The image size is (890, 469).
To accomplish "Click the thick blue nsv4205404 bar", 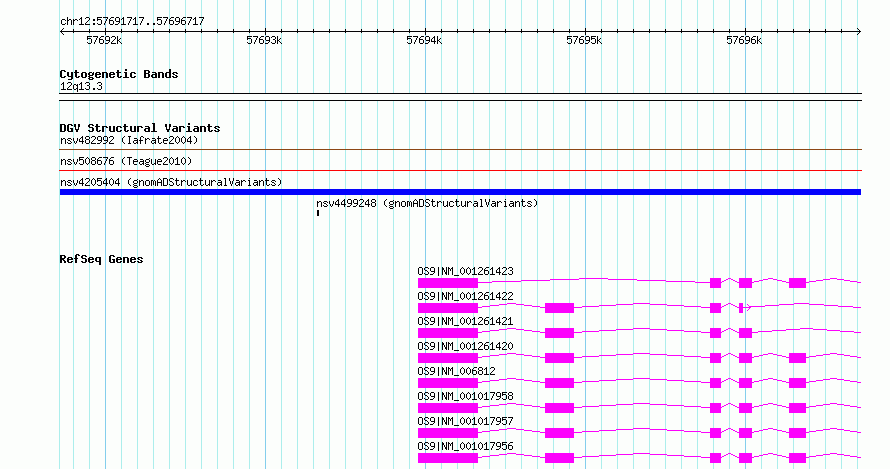I will pyautogui.click(x=460, y=192).
